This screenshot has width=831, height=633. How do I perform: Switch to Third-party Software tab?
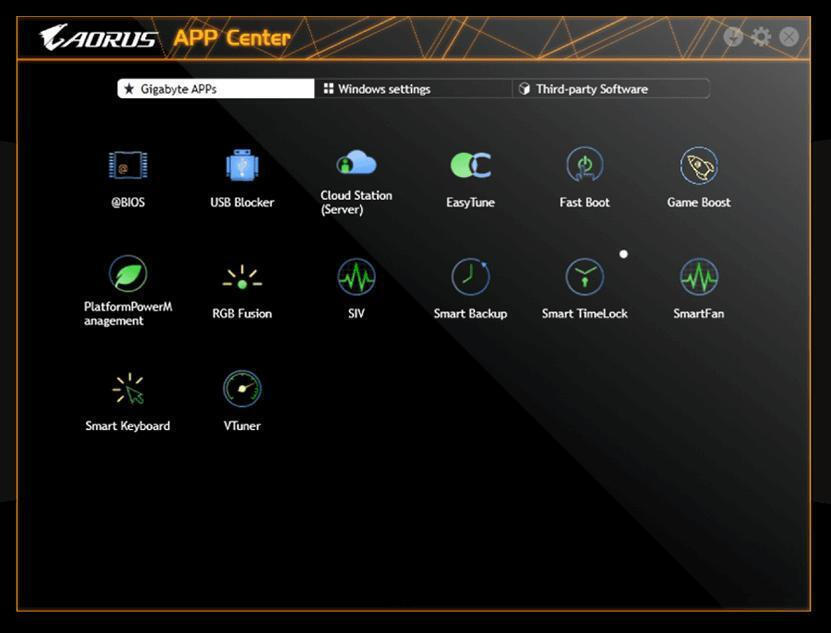point(610,89)
